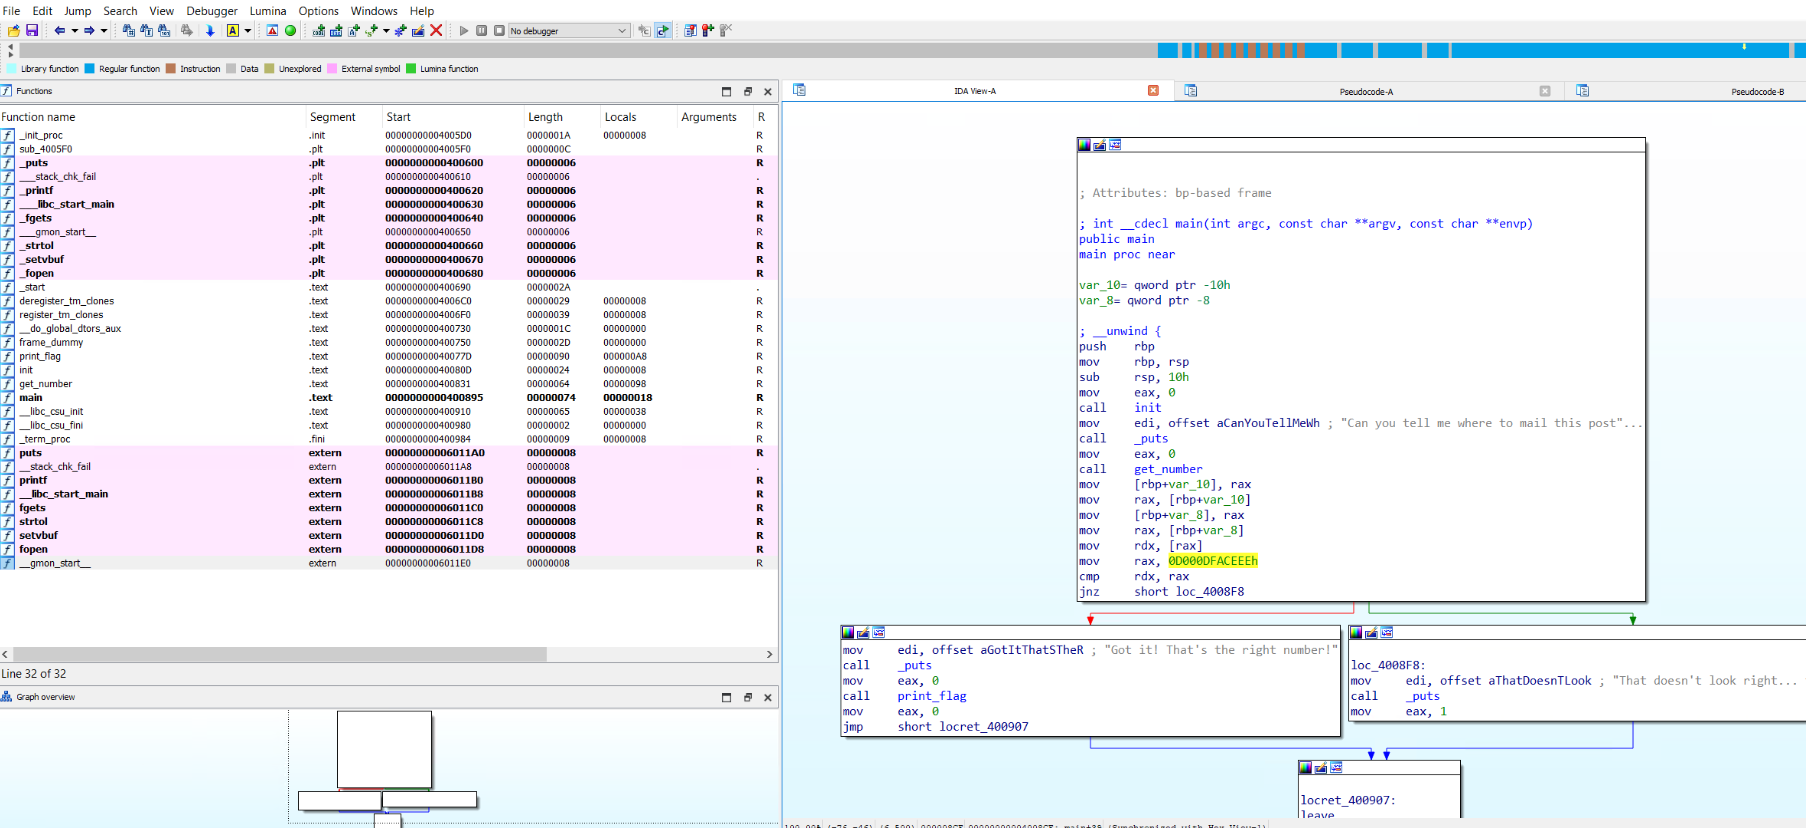This screenshot has width=1806, height=828.
Task: Click the blue down-arrow jump icon
Action: 210,31
